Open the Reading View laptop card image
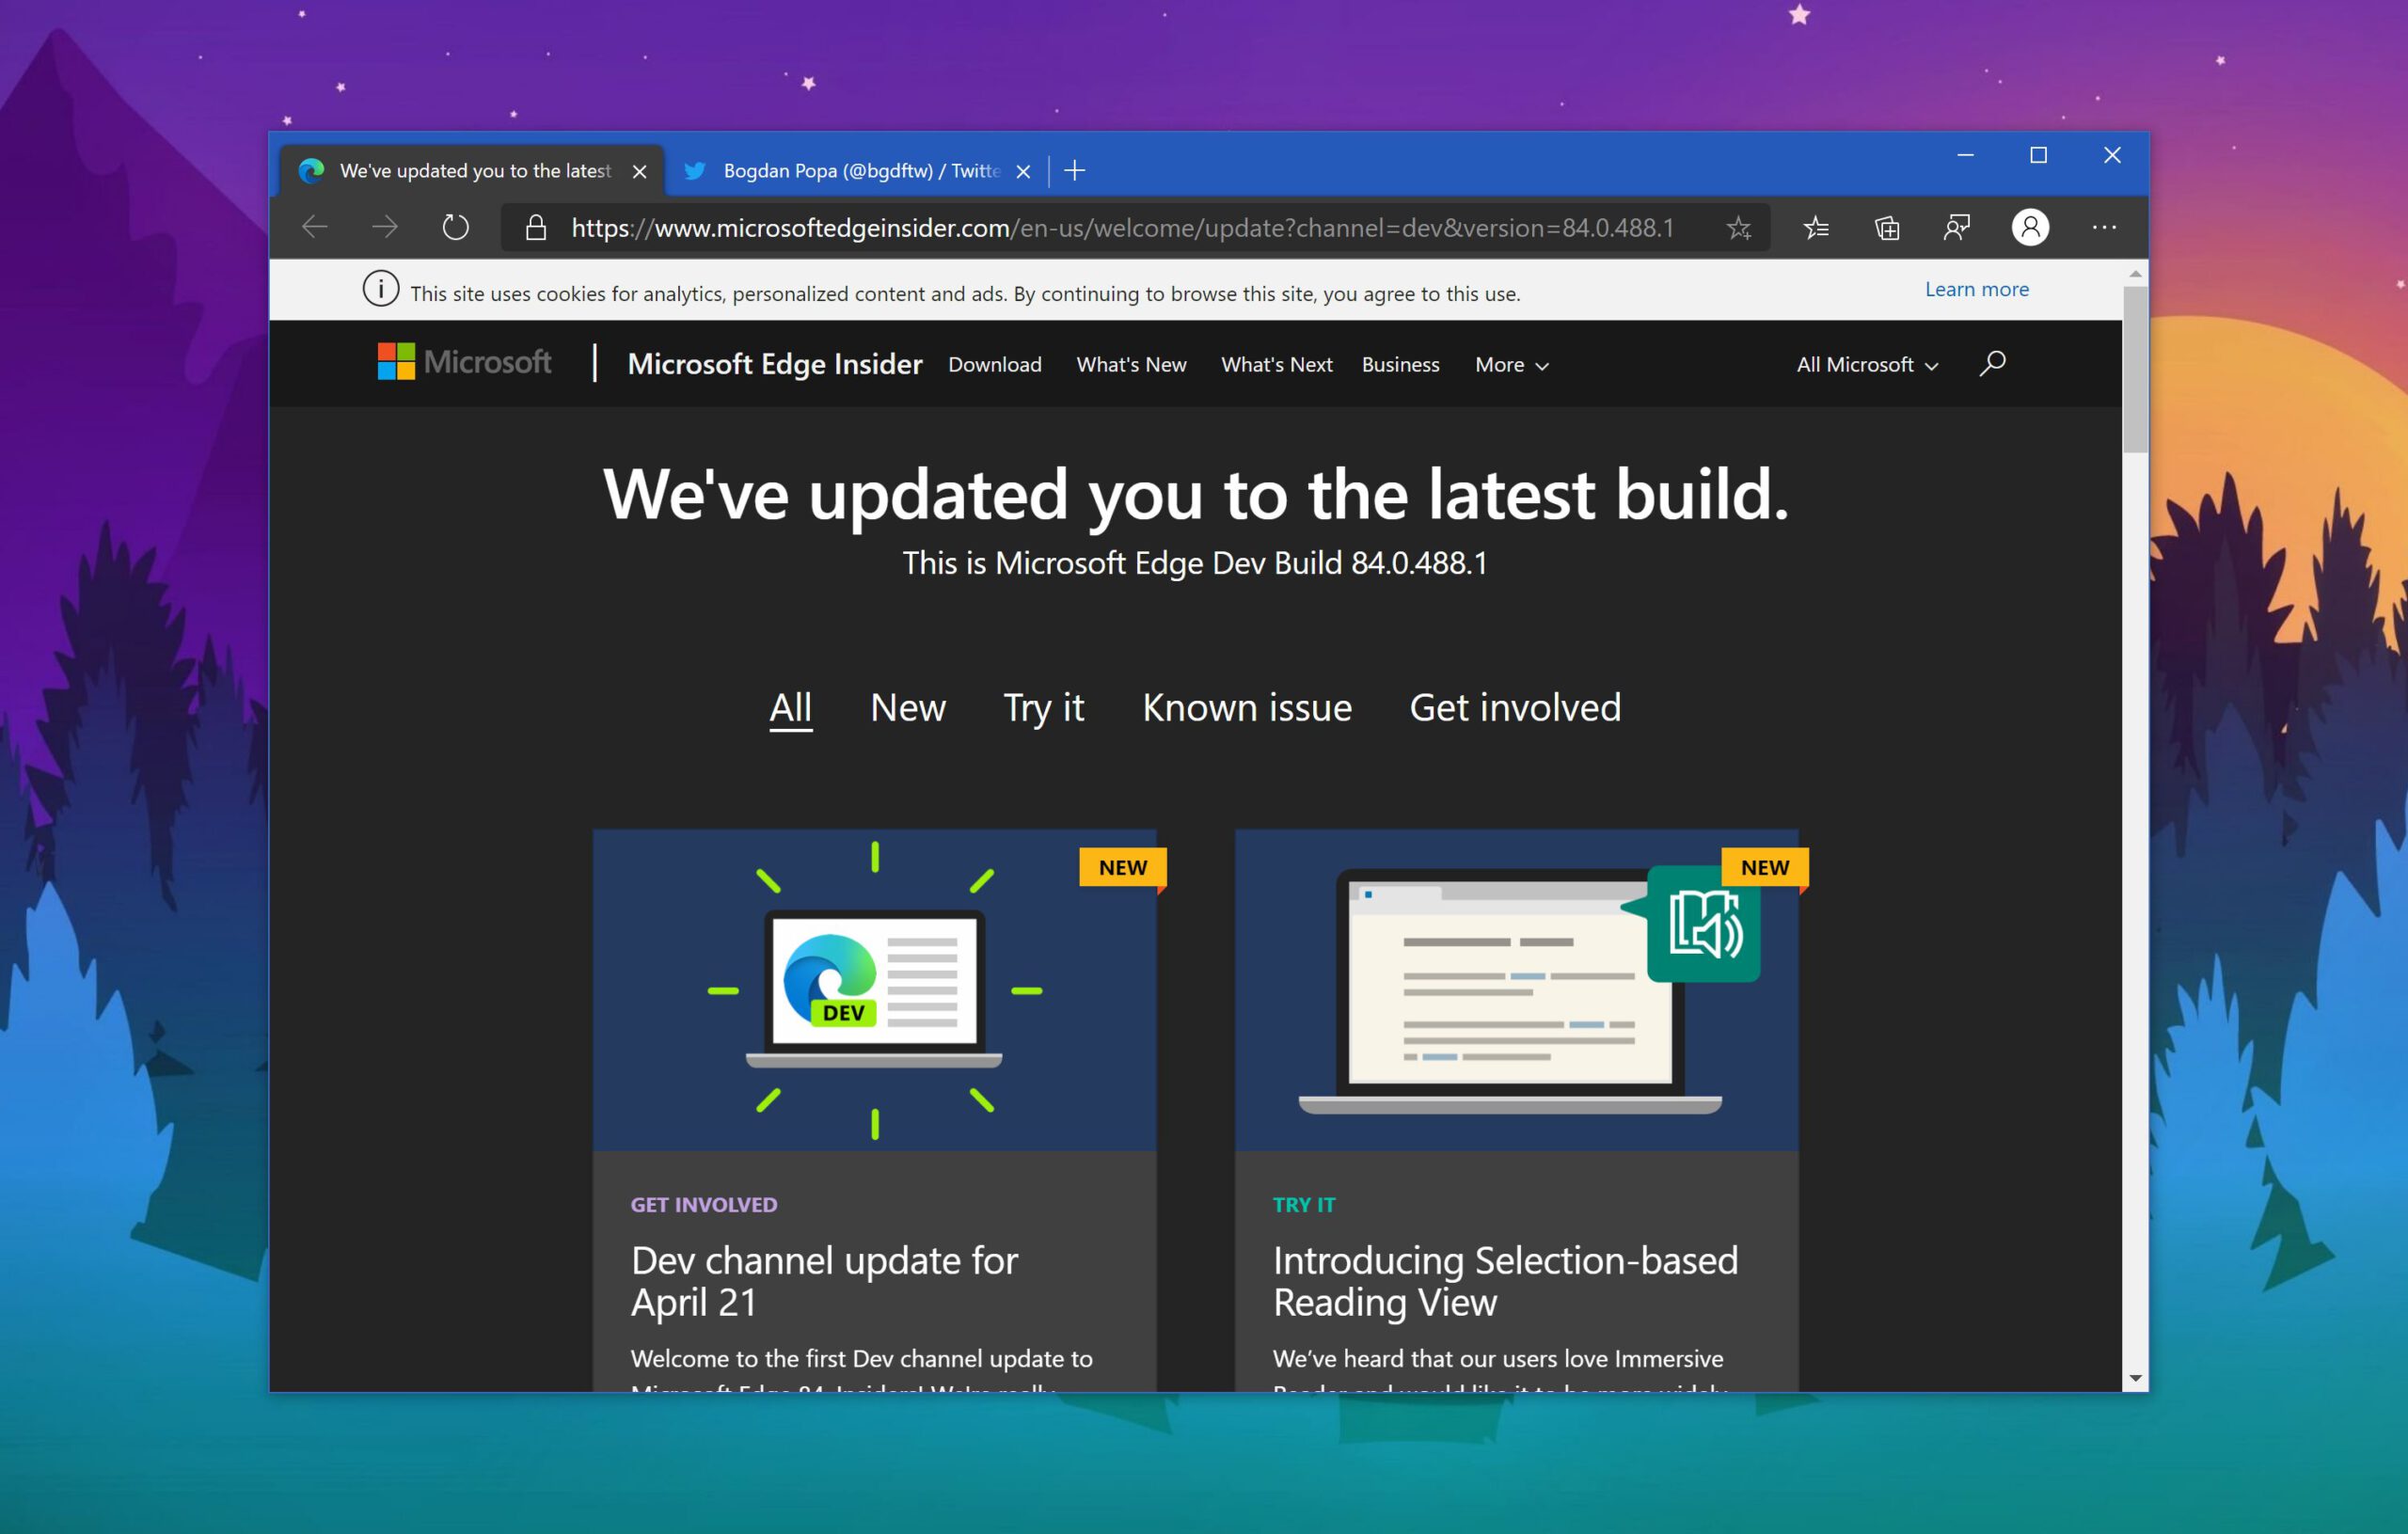Screen dimensions: 2408x1534 tap(1516, 990)
